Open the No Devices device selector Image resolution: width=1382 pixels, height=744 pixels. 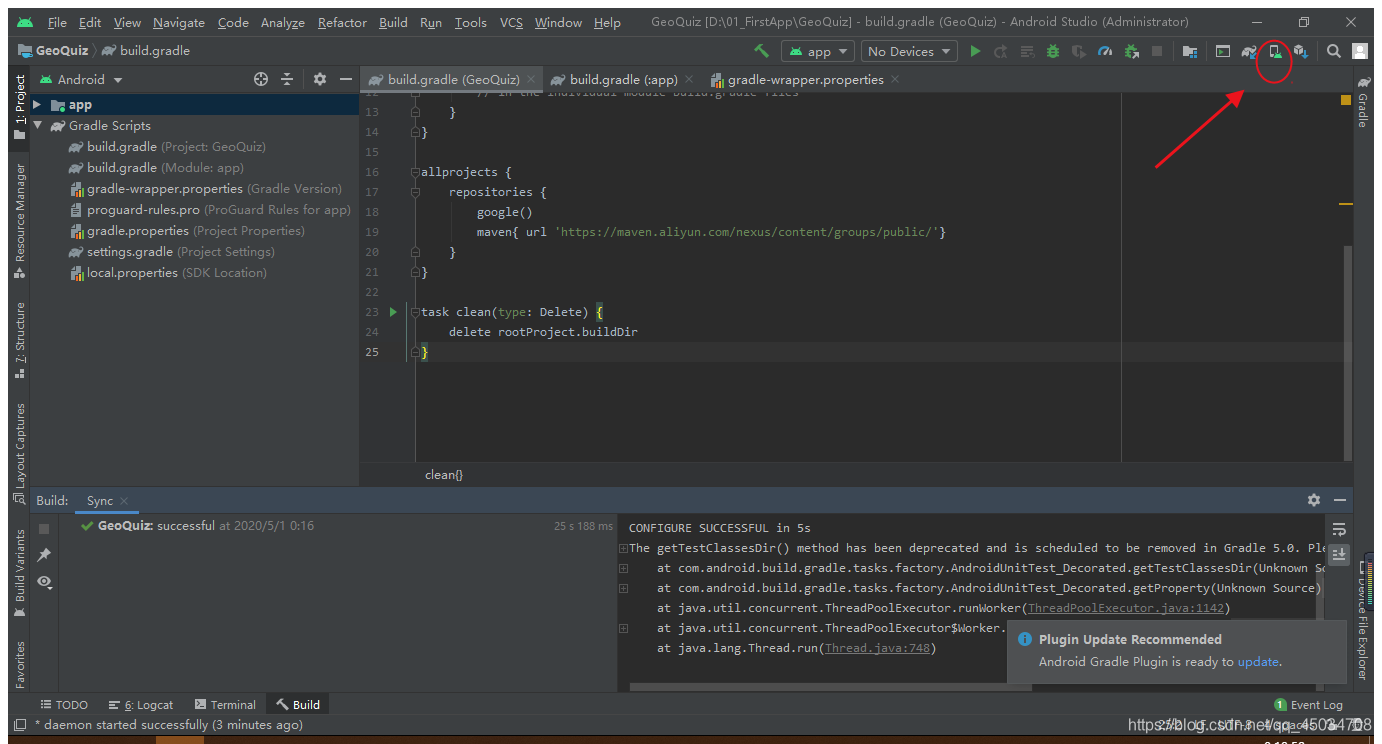pos(908,51)
